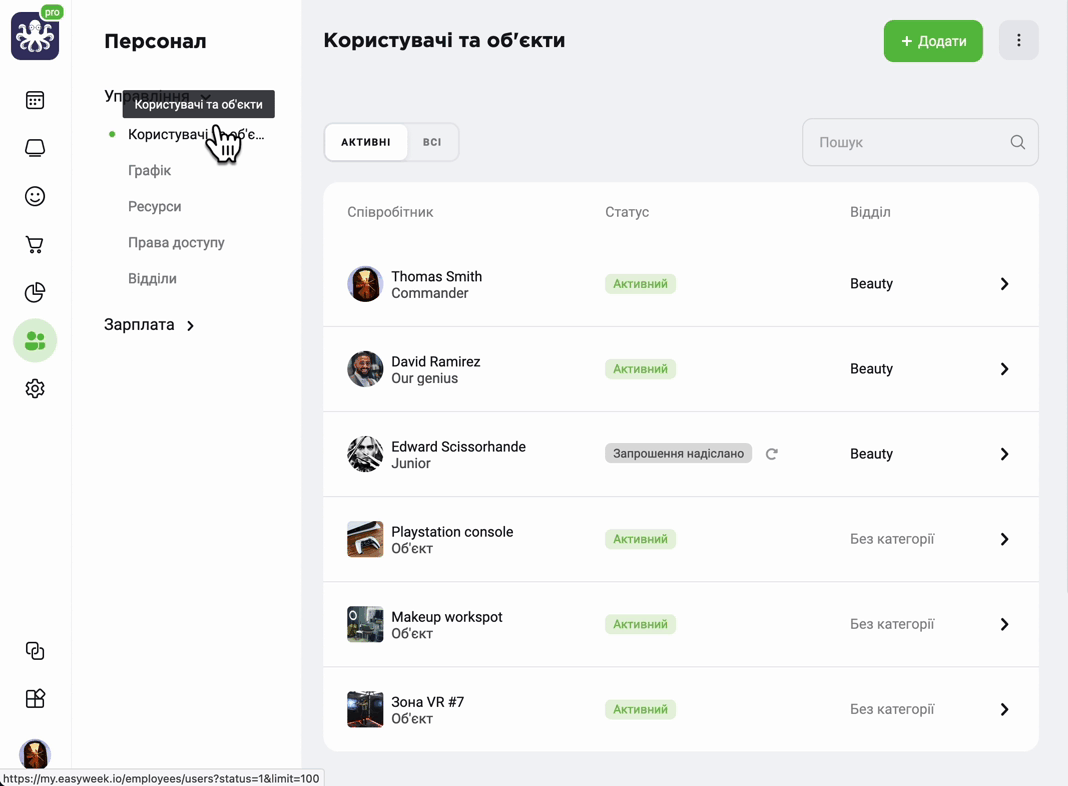Click the Makeup workspot name
1068x786 pixels.
click(x=447, y=617)
